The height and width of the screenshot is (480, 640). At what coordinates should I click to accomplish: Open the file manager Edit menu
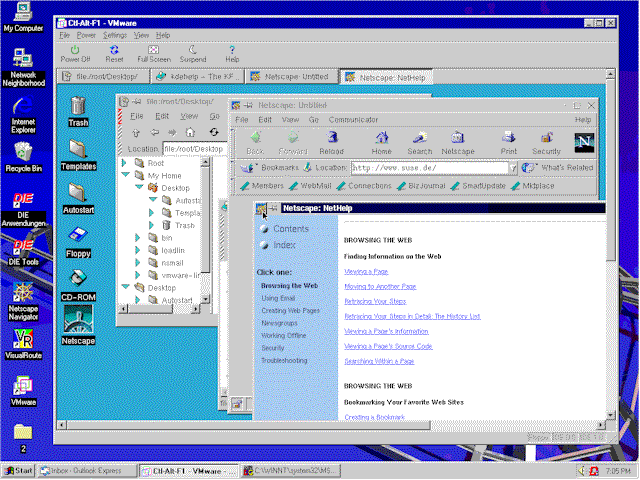coord(162,116)
